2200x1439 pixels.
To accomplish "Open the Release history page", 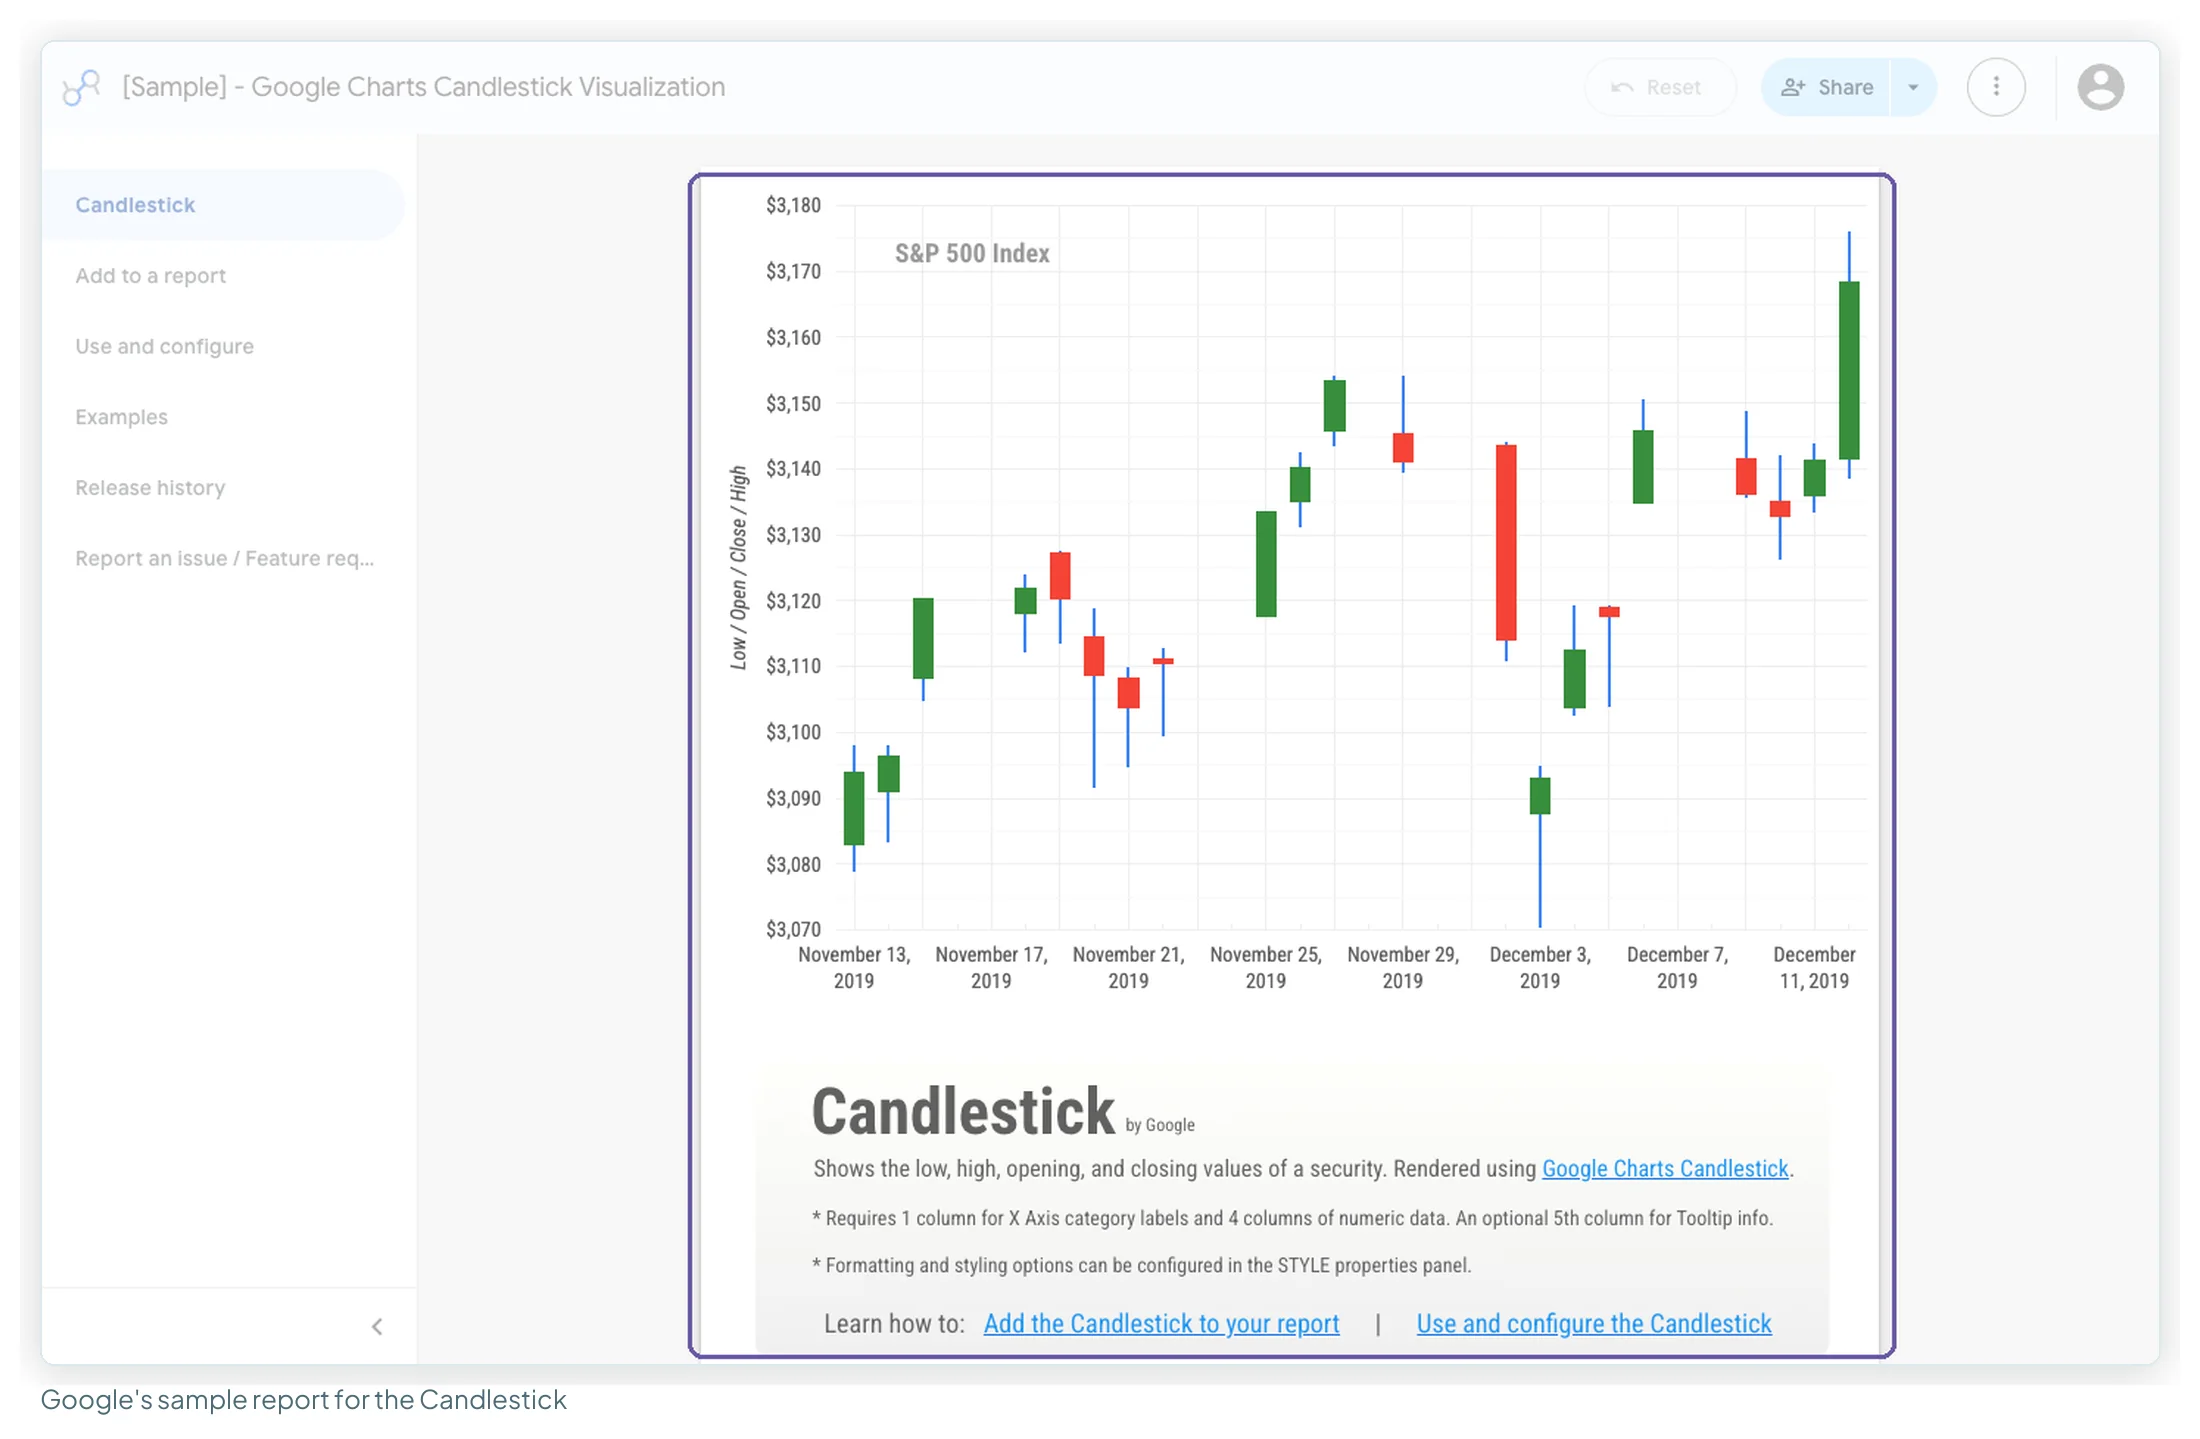I will (150, 488).
